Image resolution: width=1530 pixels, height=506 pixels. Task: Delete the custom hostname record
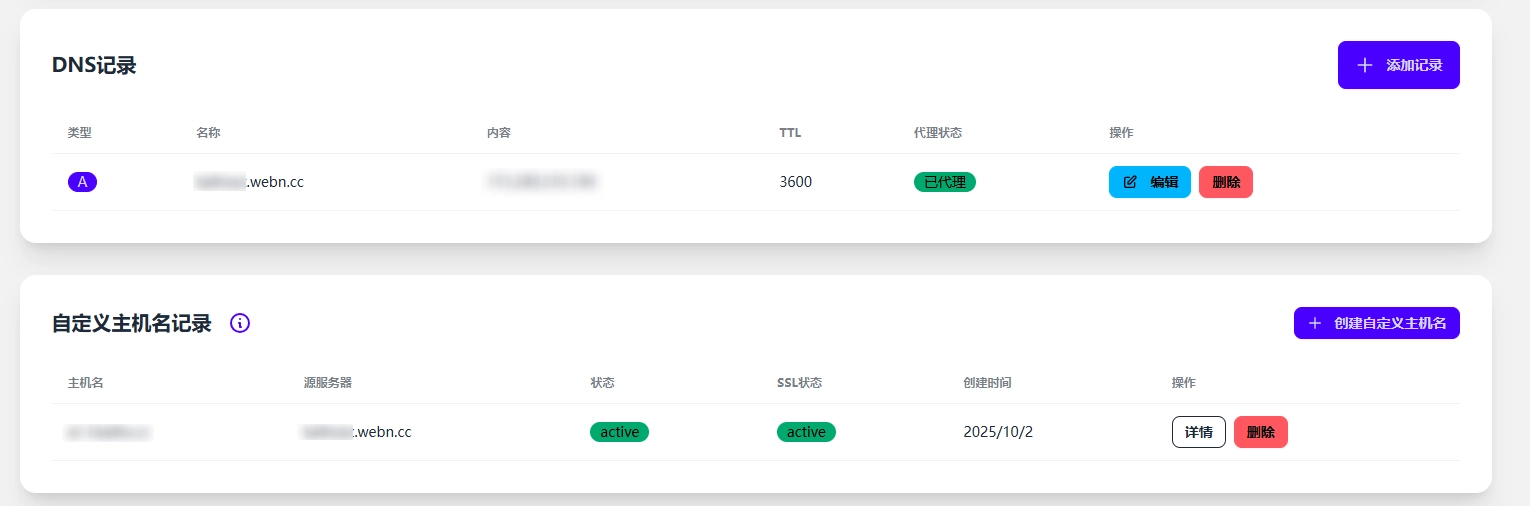coord(1260,432)
